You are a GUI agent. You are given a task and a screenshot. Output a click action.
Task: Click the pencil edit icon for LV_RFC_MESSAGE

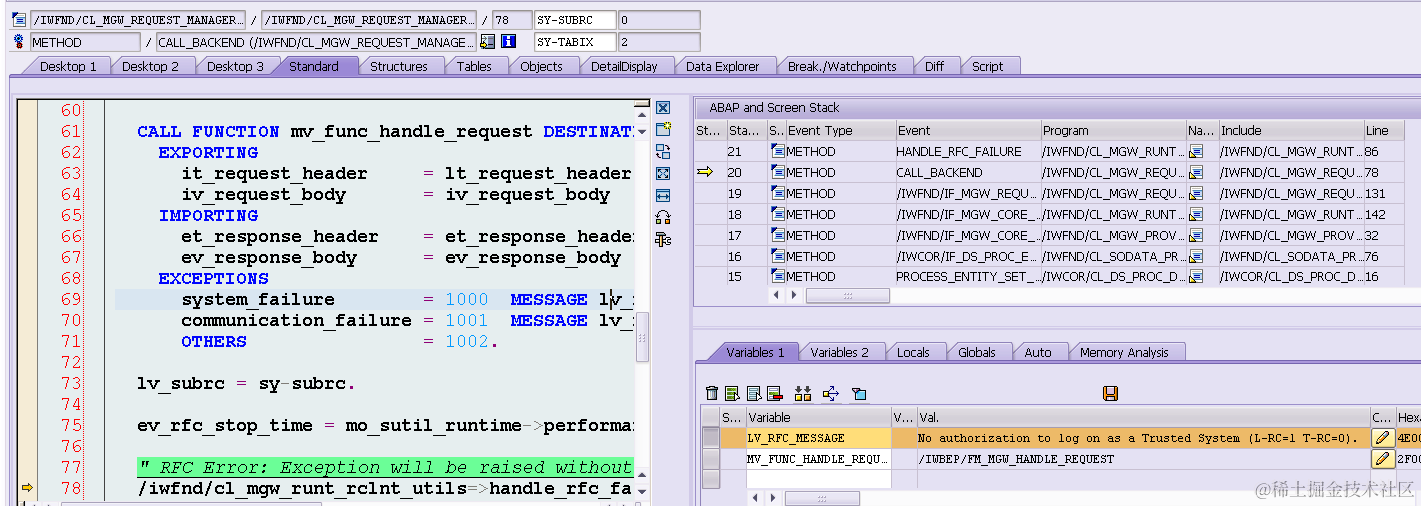click(x=1383, y=438)
